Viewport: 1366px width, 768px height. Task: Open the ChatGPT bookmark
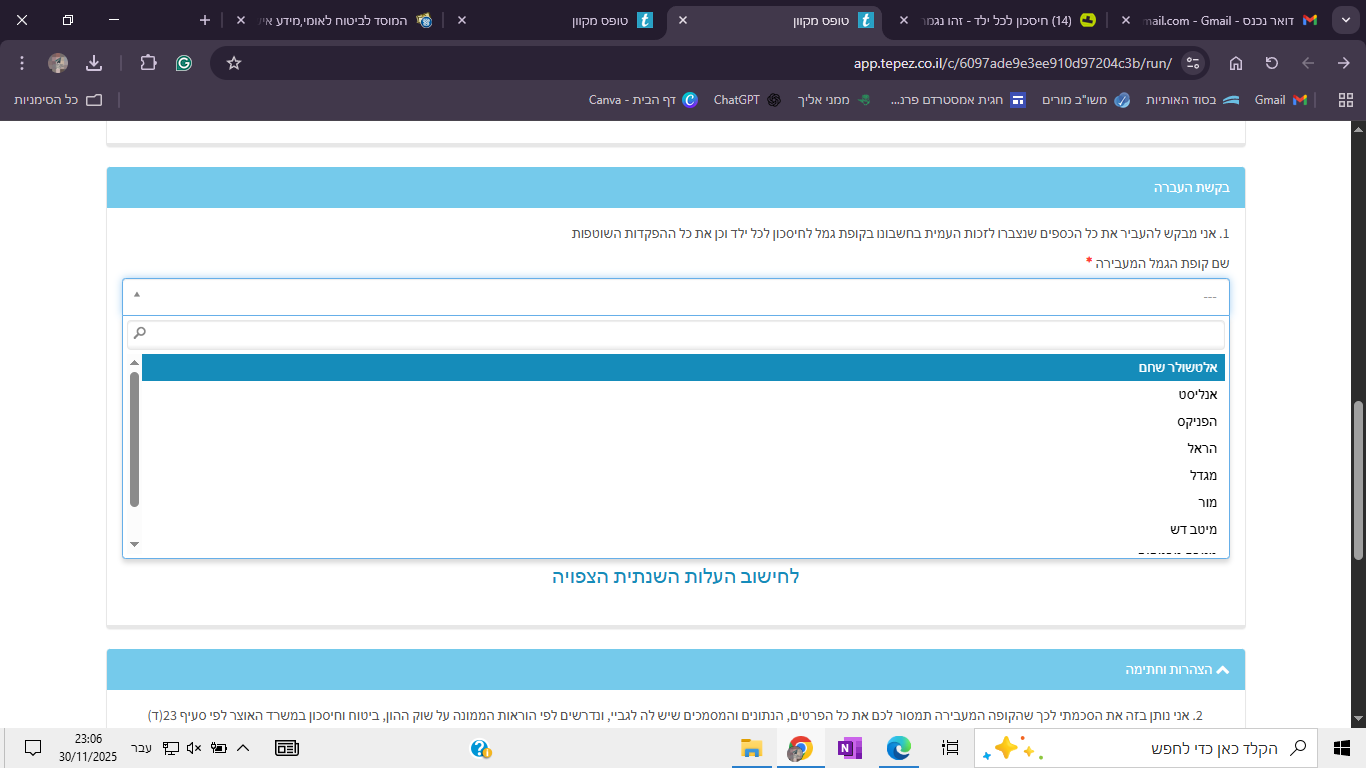tap(748, 100)
